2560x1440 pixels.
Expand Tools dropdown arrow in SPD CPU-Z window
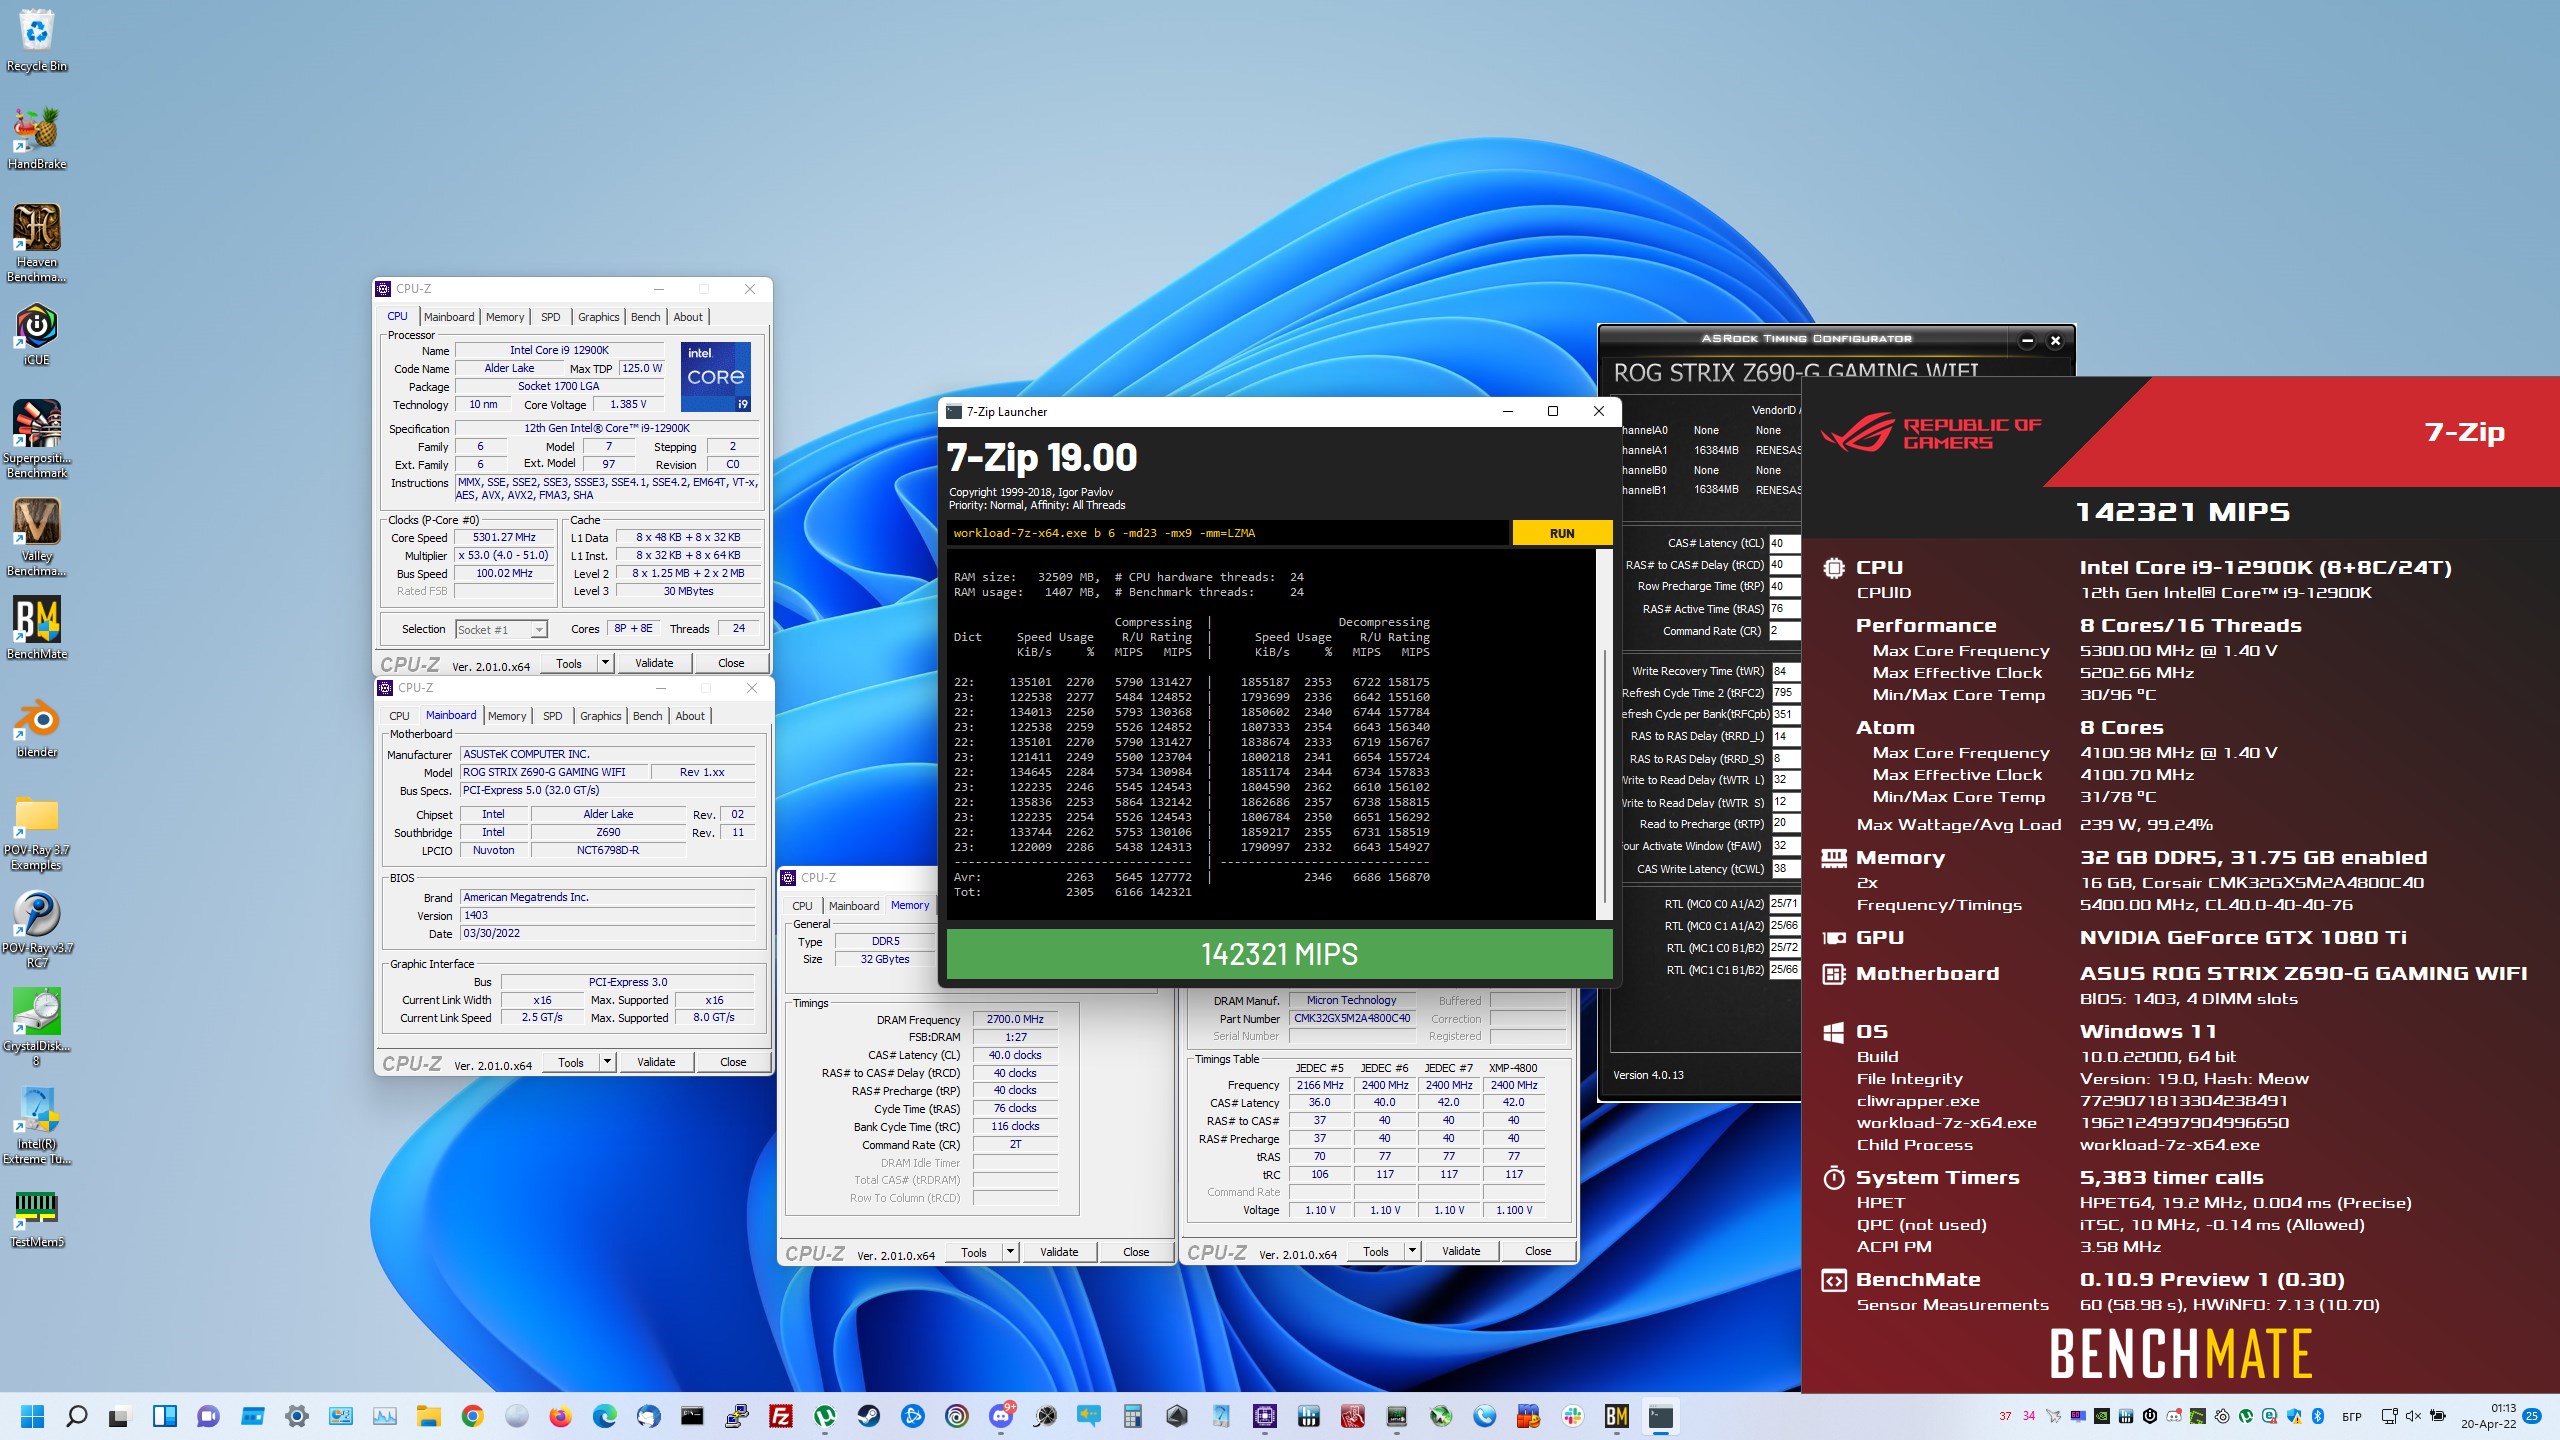(x=1412, y=1251)
